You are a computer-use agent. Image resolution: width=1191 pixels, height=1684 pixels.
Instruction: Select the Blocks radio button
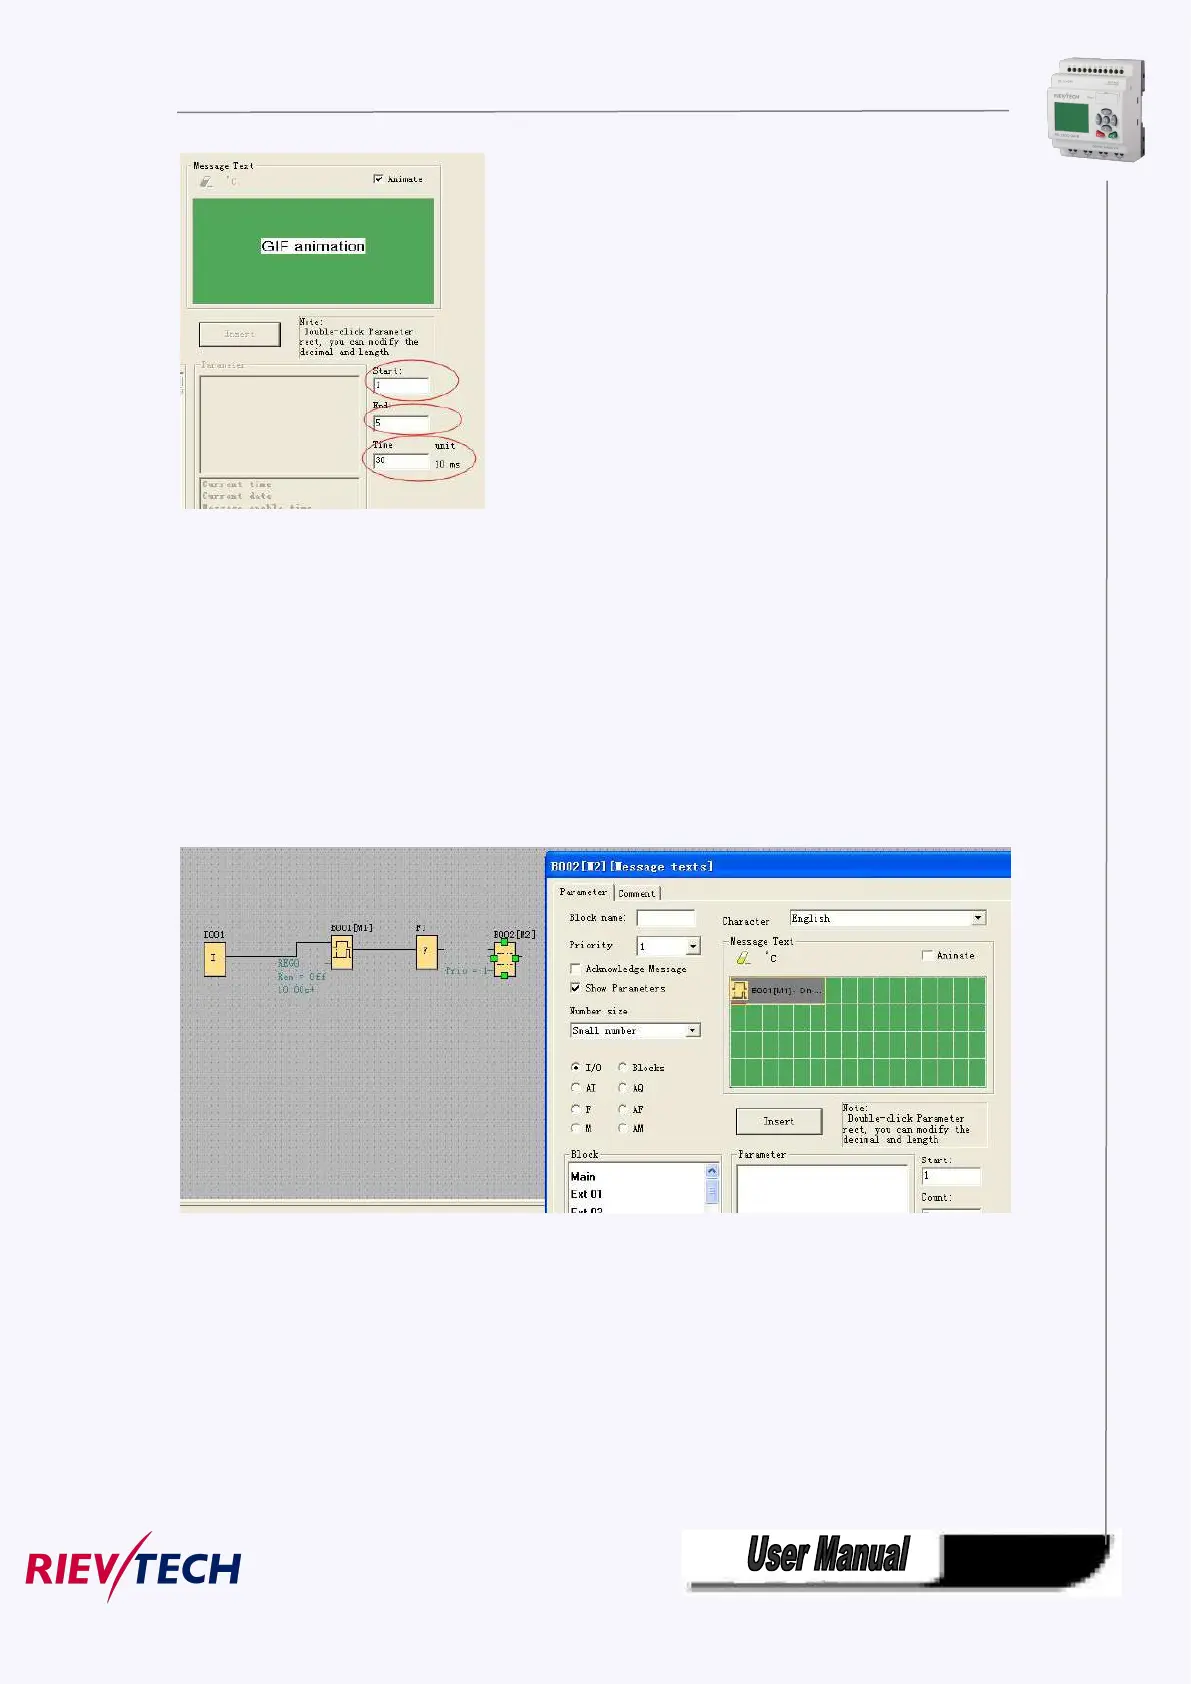(x=622, y=1067)
